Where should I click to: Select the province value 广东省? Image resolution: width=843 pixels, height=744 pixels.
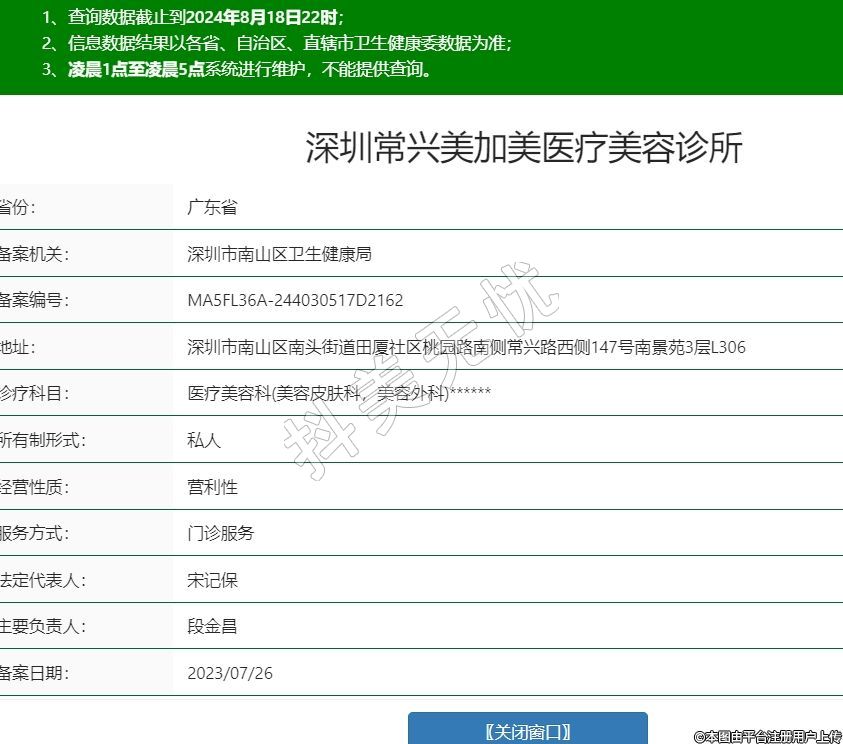[x=212, y=208]
